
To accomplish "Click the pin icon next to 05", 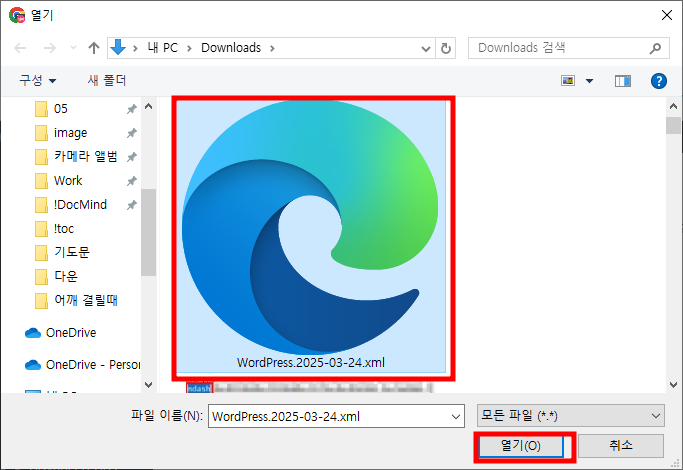I will 132,109.
